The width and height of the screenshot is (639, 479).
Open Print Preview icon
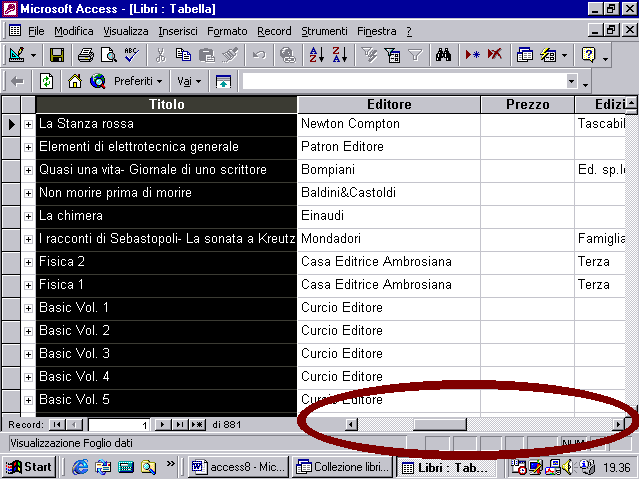click(x=109, y=55)
